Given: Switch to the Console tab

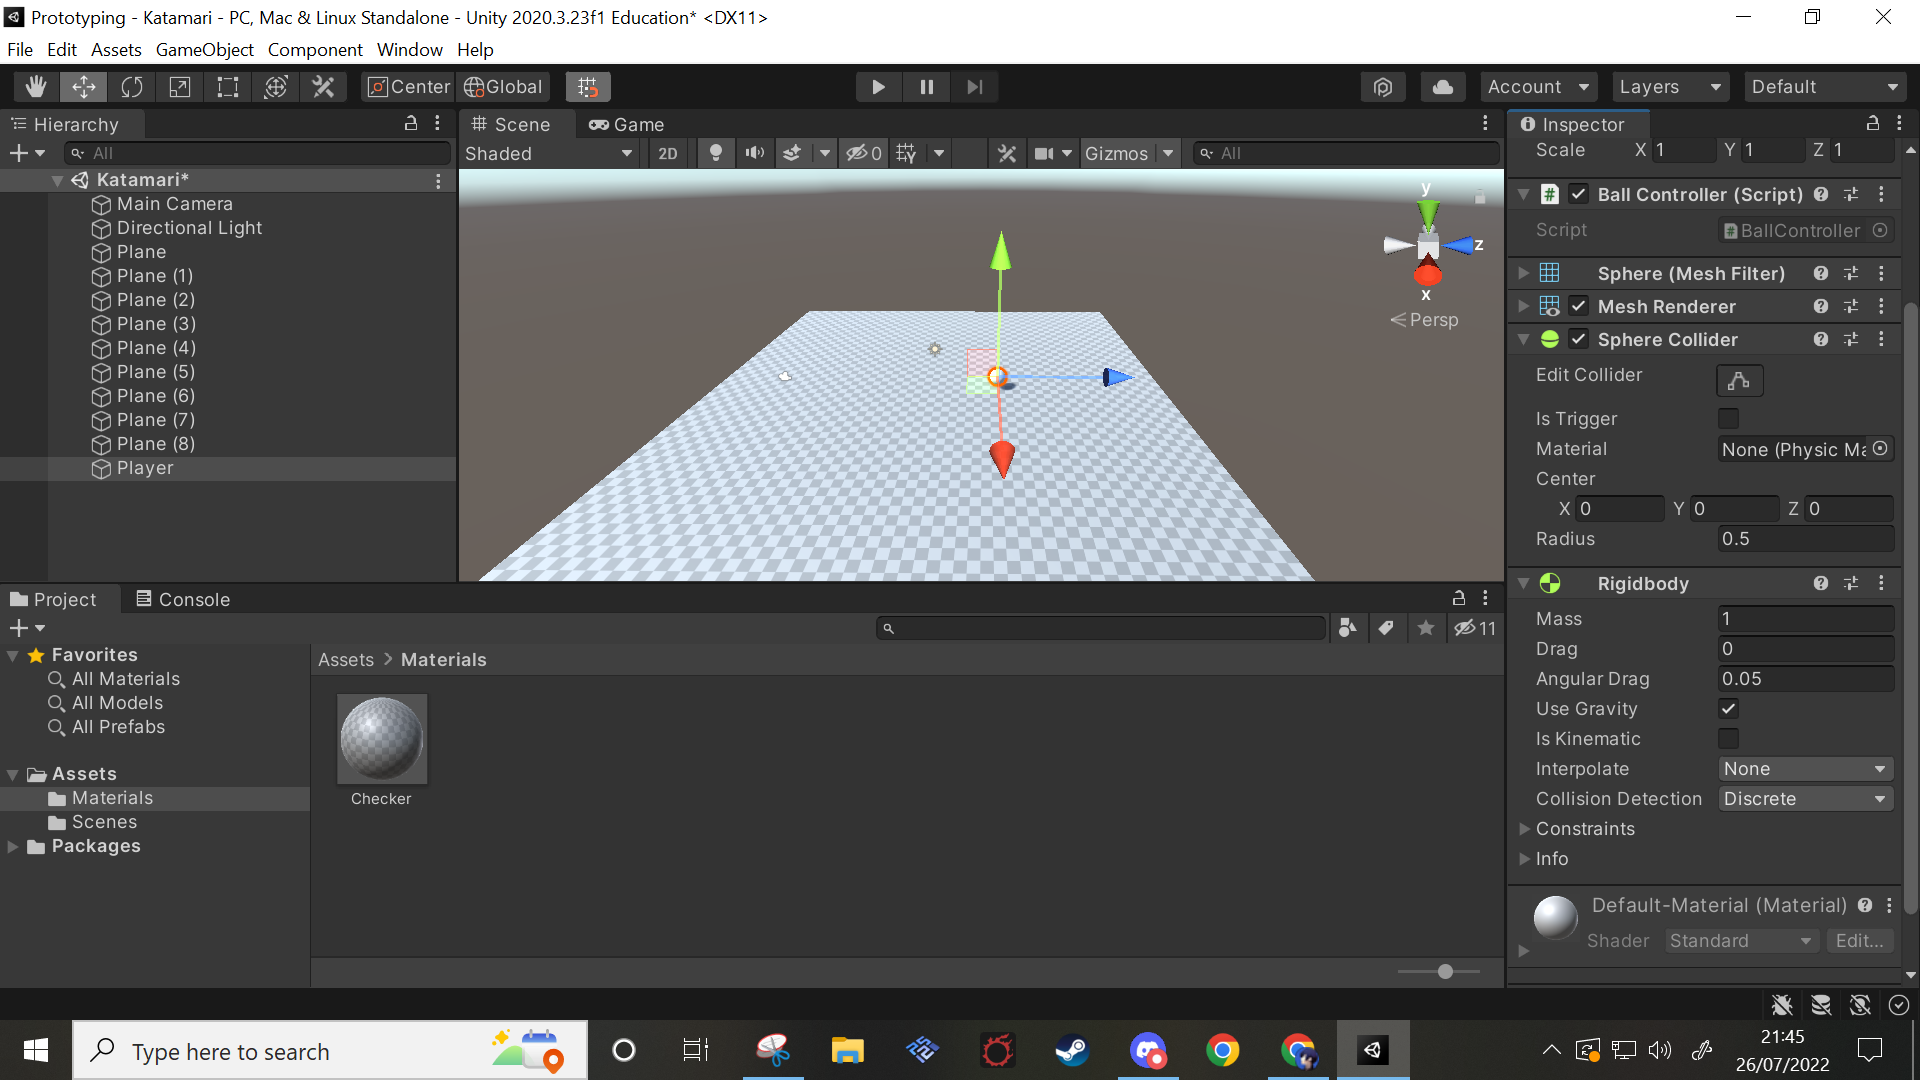Looking at the screenshot, I should pyautogui.click(x=183, y=599).
